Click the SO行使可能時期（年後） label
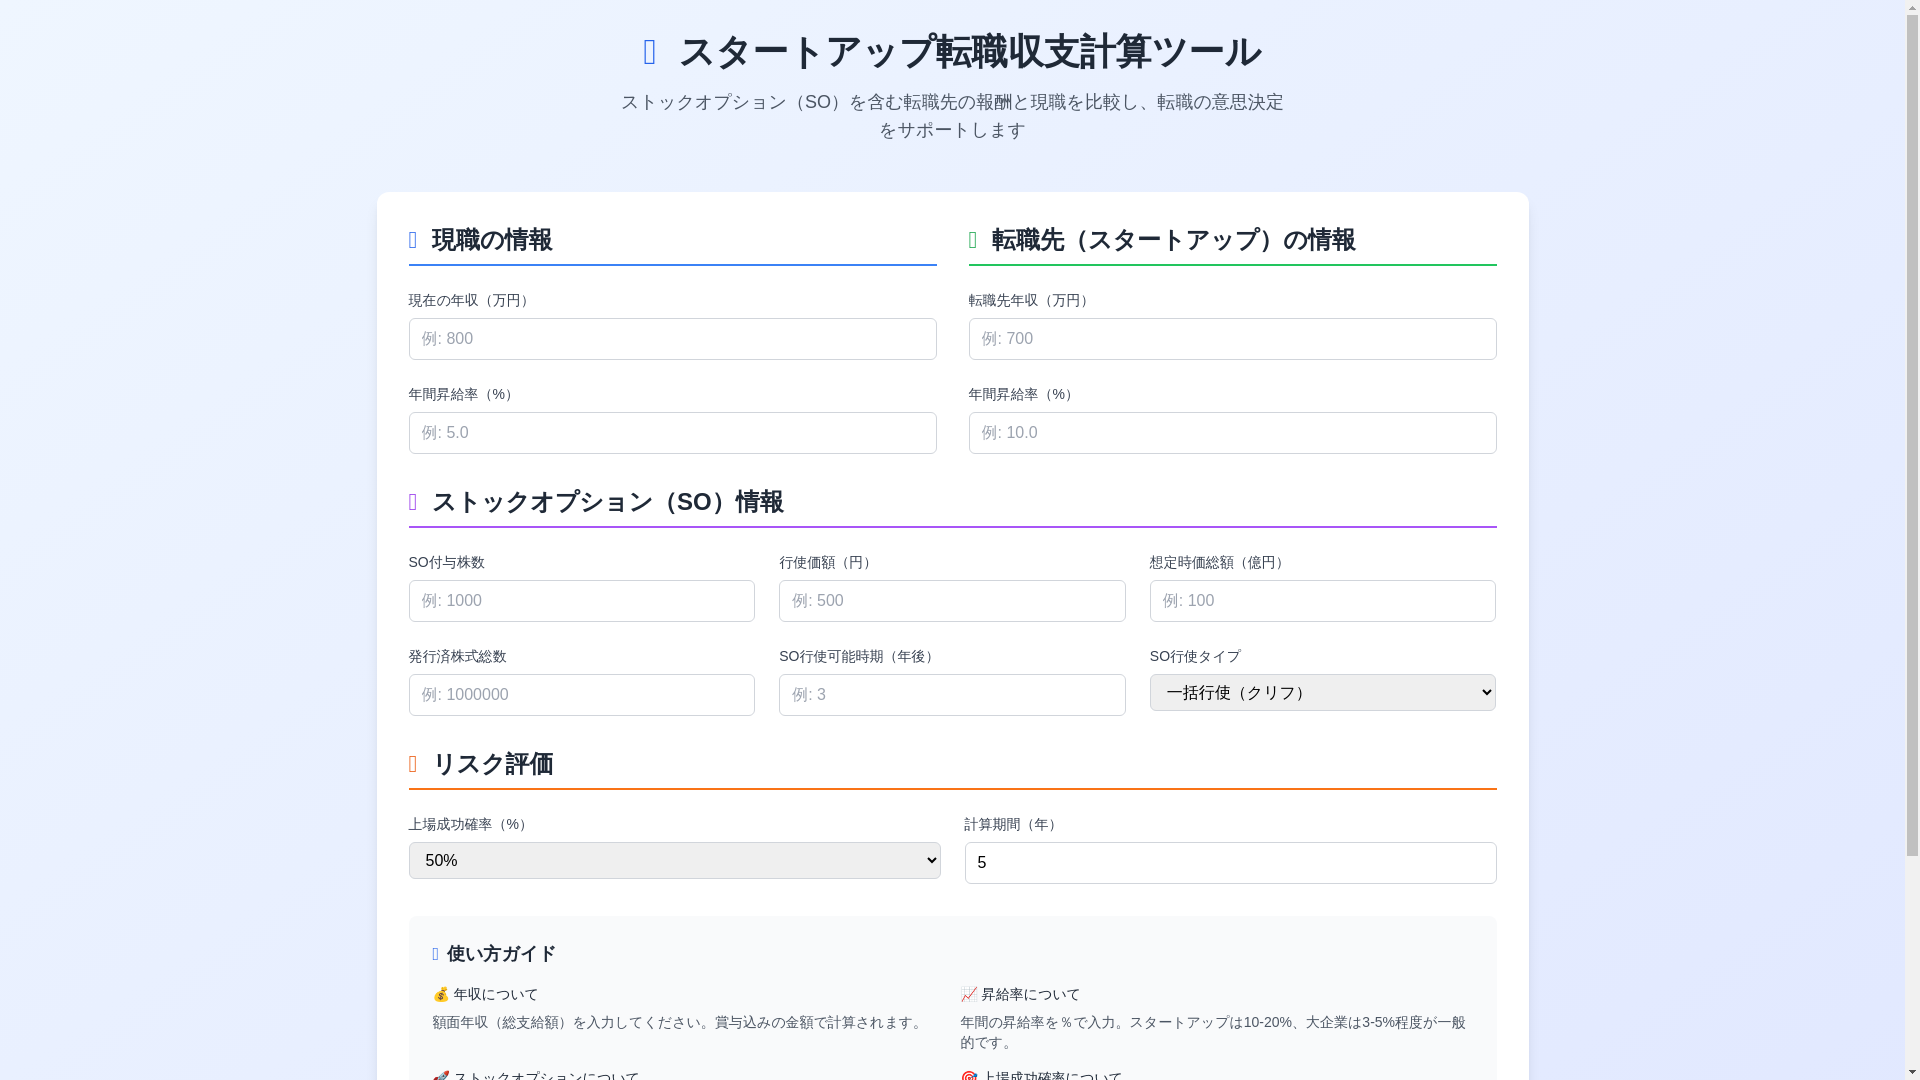Viewport: 1920px width, 1080px height. [x=859, y=656]
